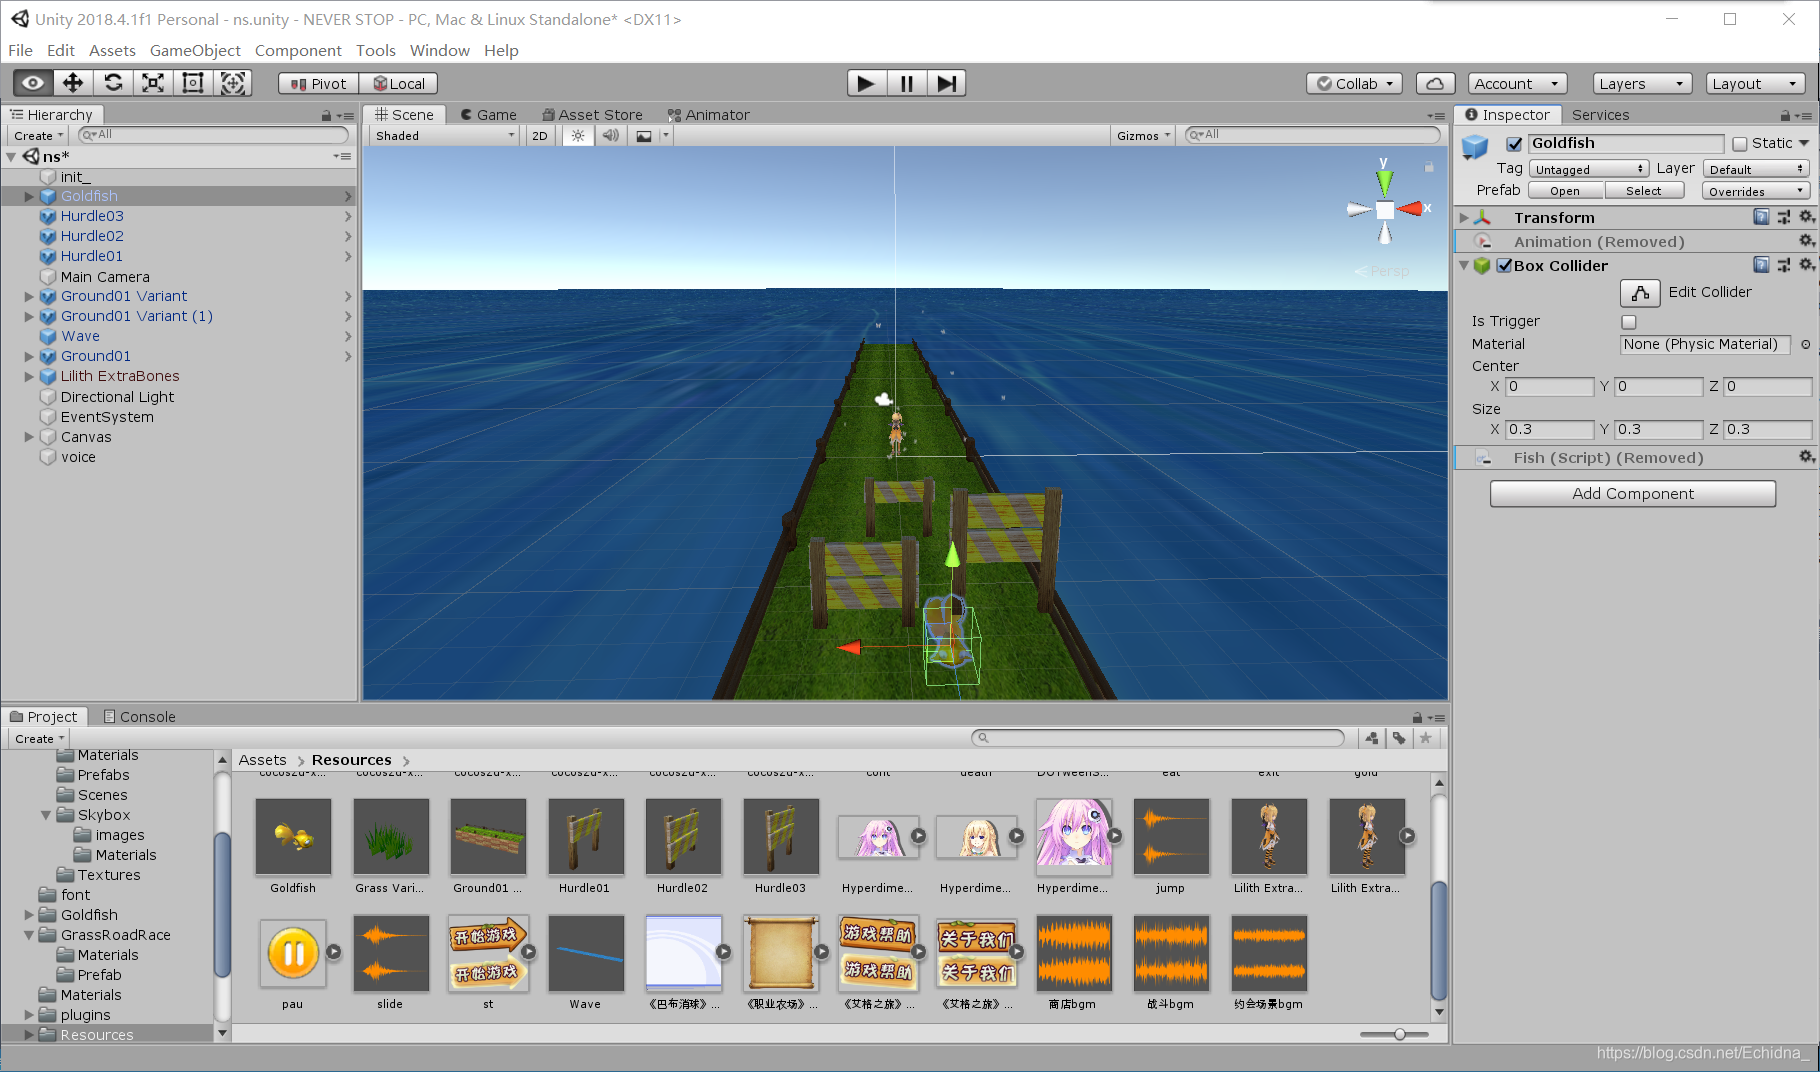This screenshot has width=1820, height=1072.
Task: Select the Rect transform tool
Action: 193,83
